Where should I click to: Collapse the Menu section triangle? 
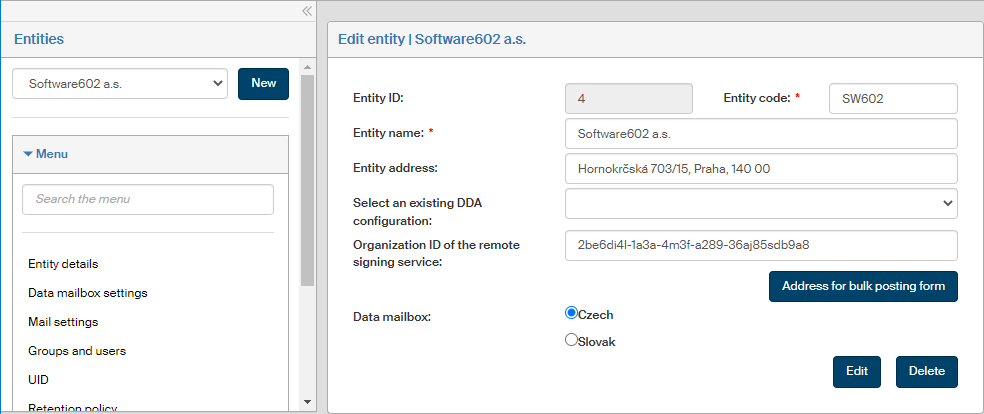tap(28, 154)
